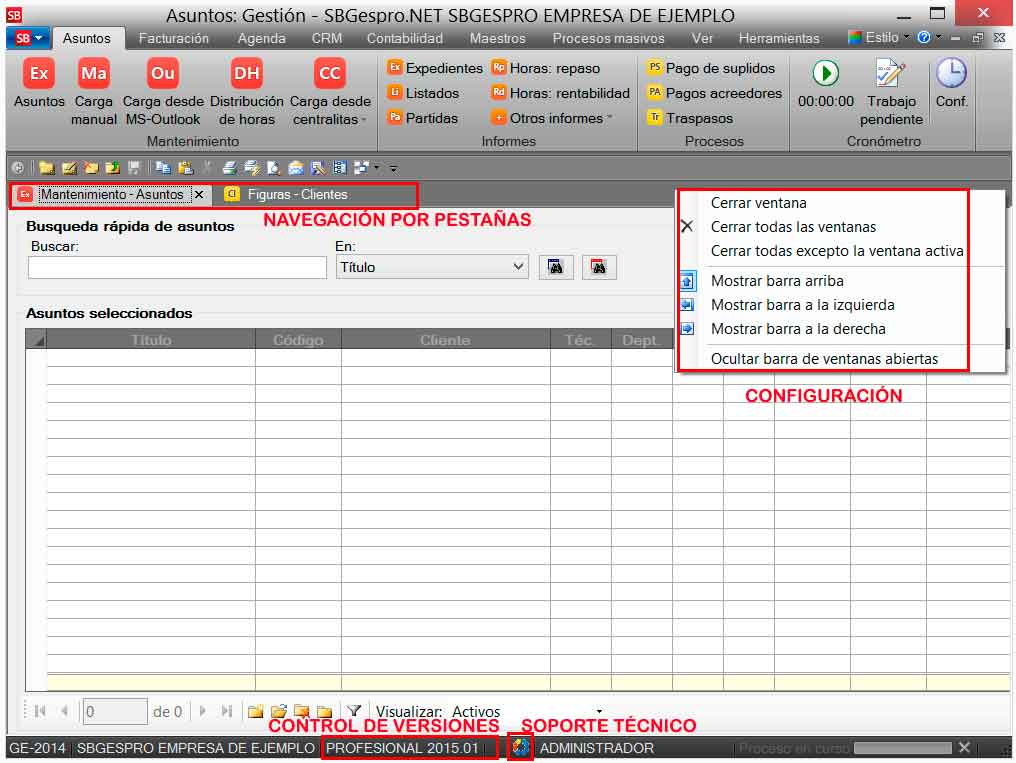Switch to Figuras - Clientes tab

click(x=297, y=195)
